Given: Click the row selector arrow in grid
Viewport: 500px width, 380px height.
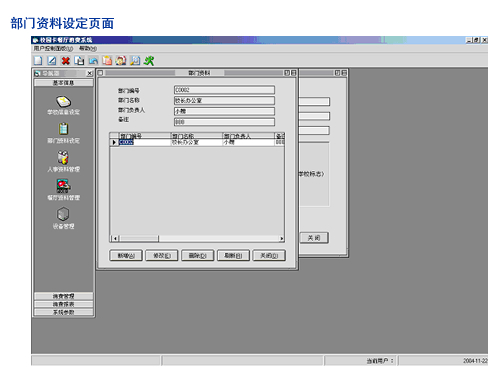Looking at the screenshot, I should click(114, 142).
